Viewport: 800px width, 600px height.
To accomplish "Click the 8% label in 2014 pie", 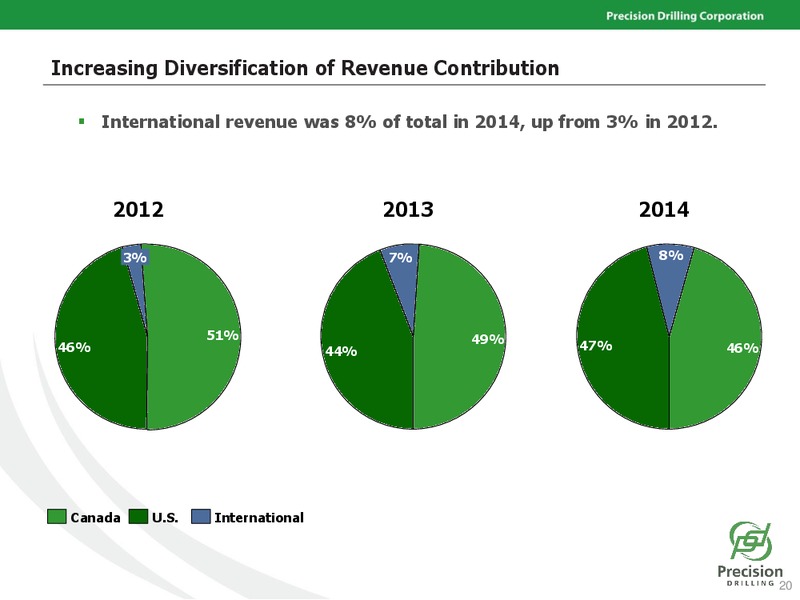I will point(671,255).
